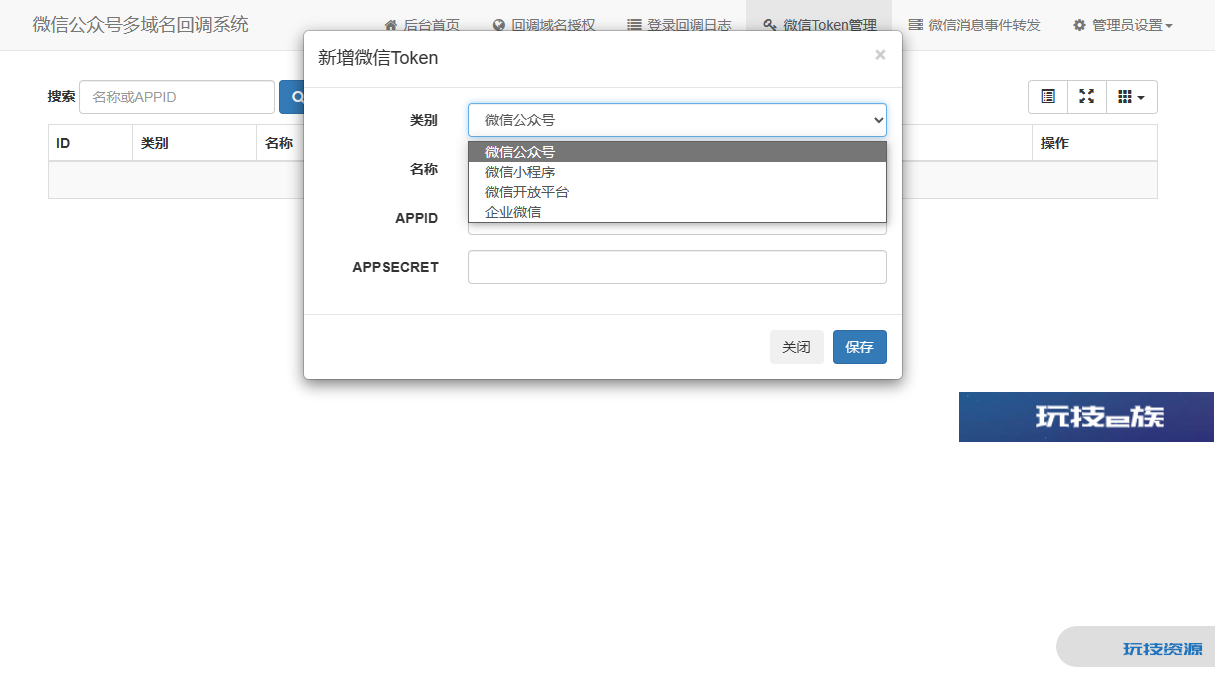Focus the 名称或APPID search field
Image resolution: width=1215 pixels, height=682 pixels.
tap(177, 97)
